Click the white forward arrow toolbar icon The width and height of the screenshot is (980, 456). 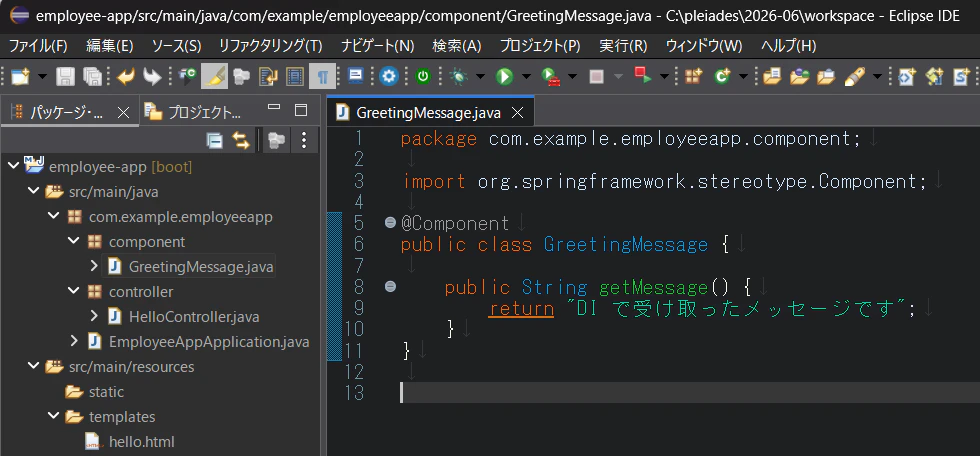(x=152, y=76)
